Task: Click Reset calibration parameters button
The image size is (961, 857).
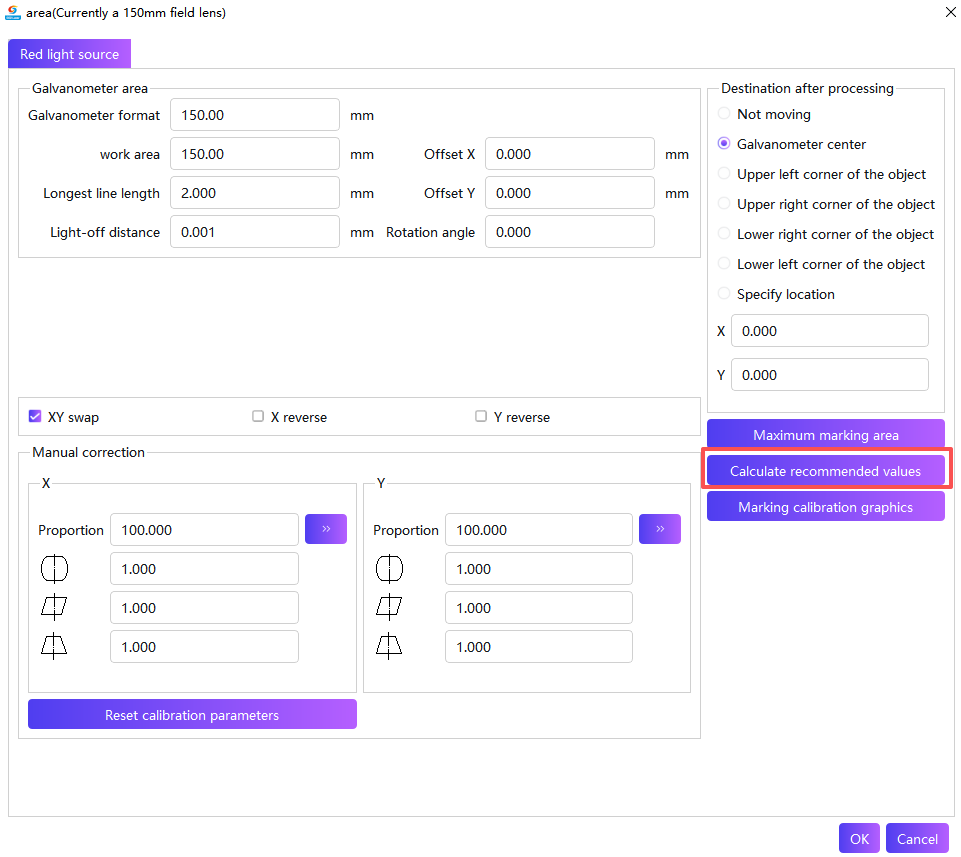Action: point(192,715)
